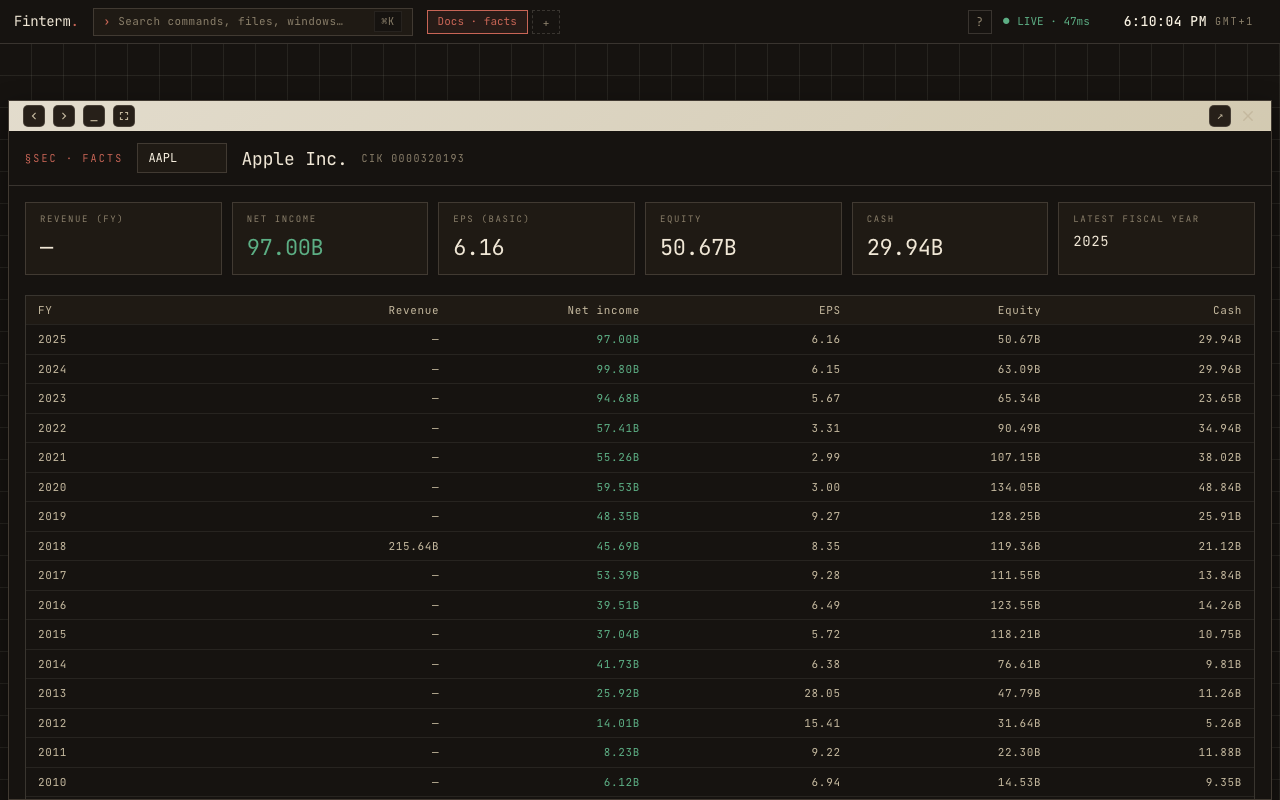Click net income 99.80B for 2024
This screenshot has height=800, width=1280.
(618, 370)
